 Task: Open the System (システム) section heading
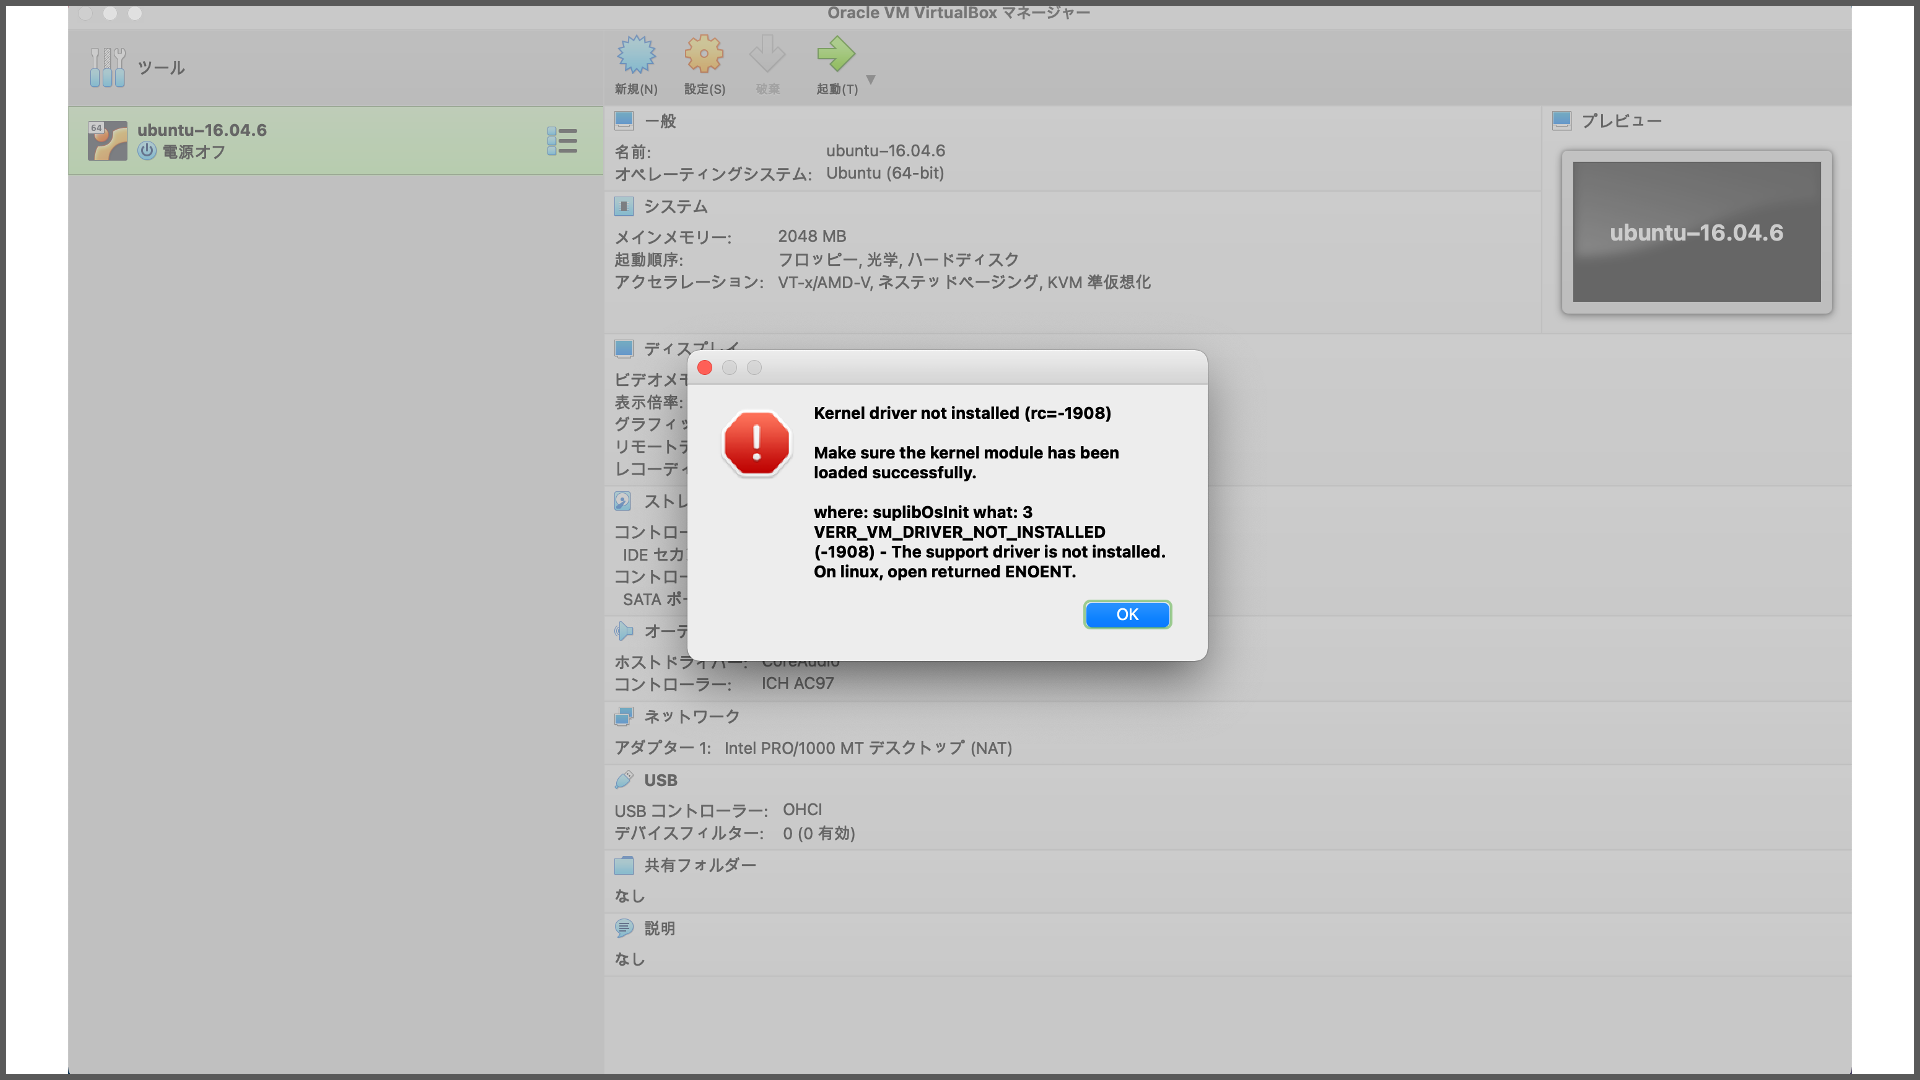pos(676,206)
